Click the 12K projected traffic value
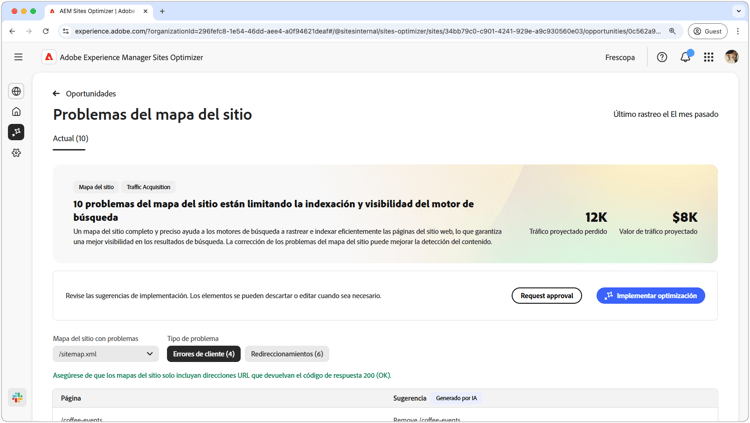This screenshot has height=423, width=750. (596, 217)
